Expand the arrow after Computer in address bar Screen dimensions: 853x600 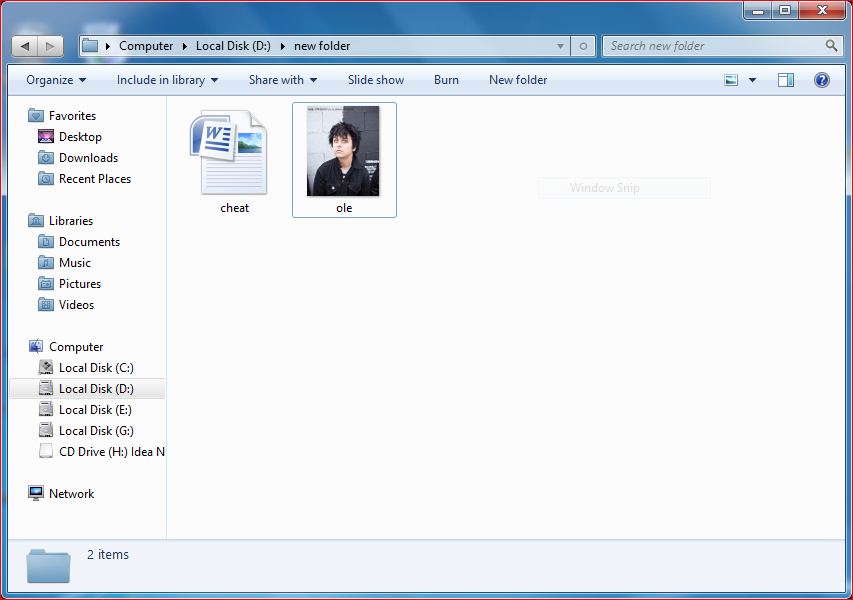click(184, 46)
